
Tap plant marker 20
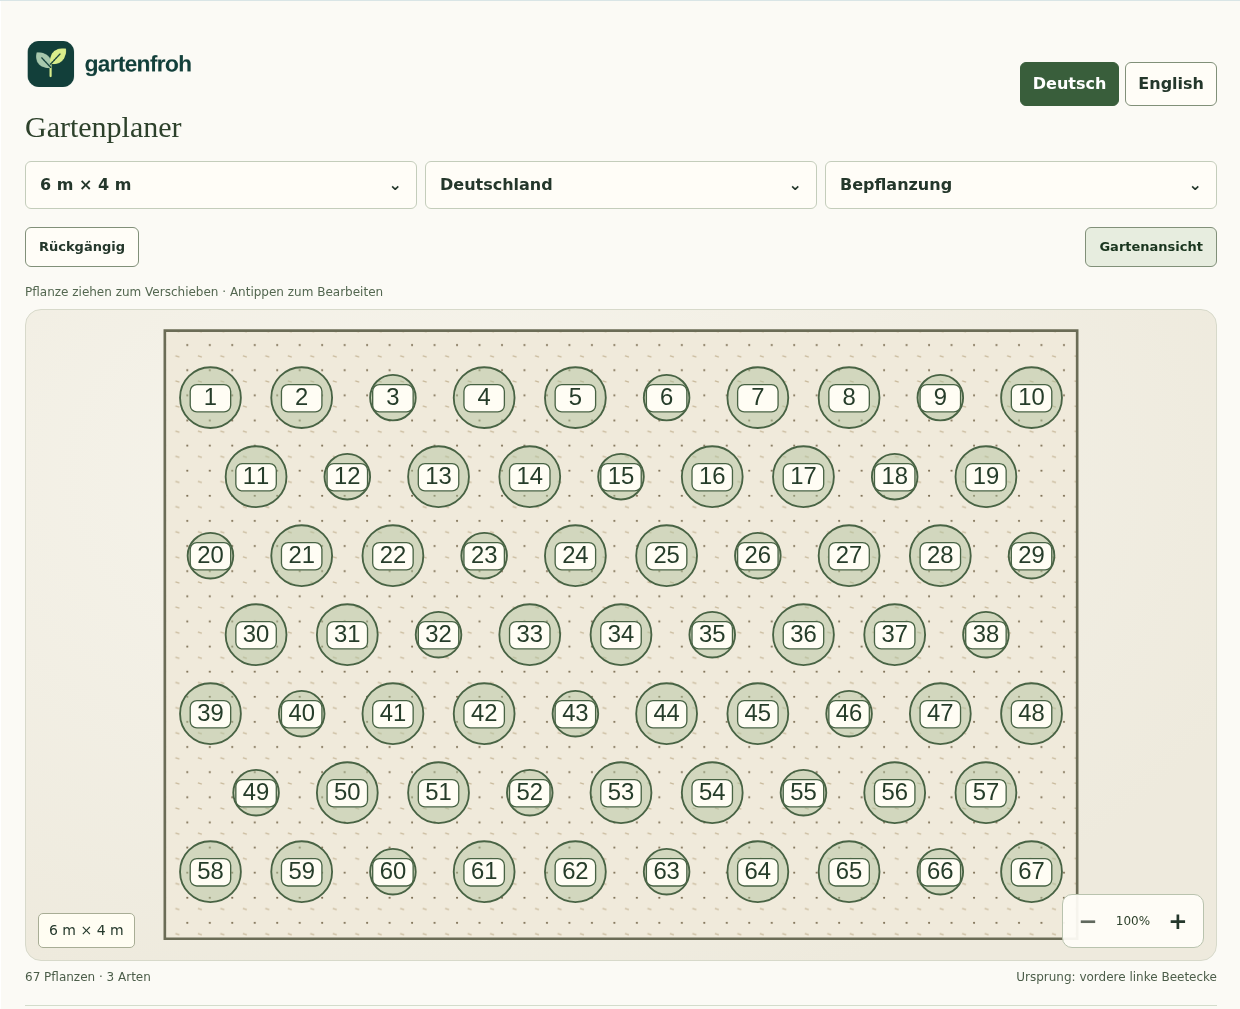(x=210, y=555)
